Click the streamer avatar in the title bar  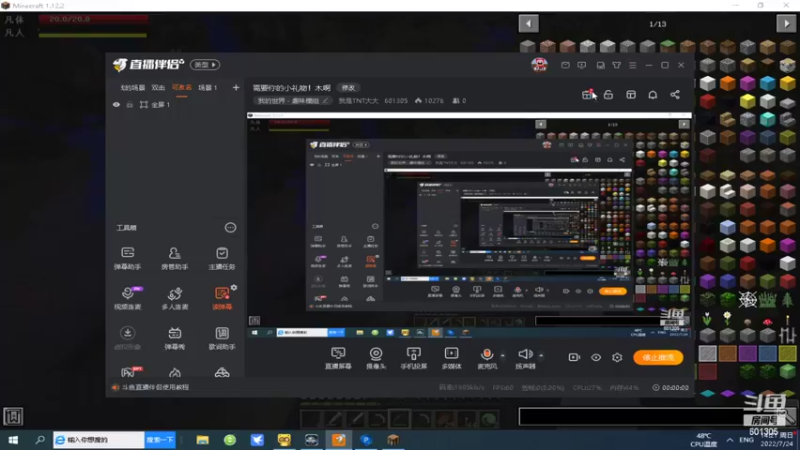pyautogui.click(x=539, y=65)
